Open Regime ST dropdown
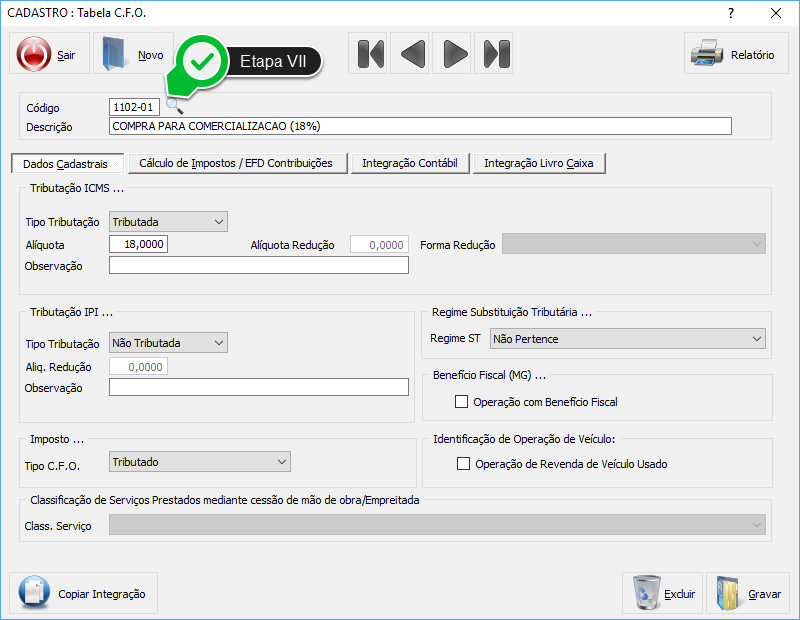 coord(628,338)
